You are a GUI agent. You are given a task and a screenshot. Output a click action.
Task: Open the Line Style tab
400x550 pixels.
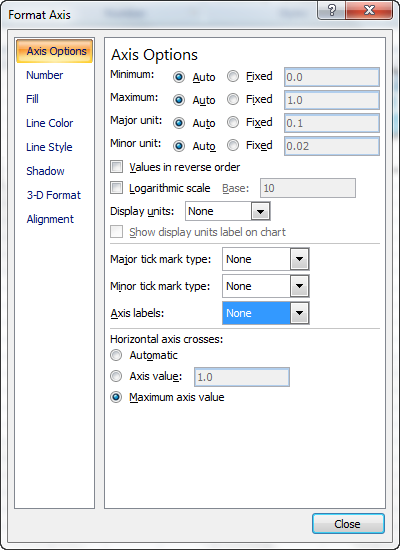tap(49, 147)
